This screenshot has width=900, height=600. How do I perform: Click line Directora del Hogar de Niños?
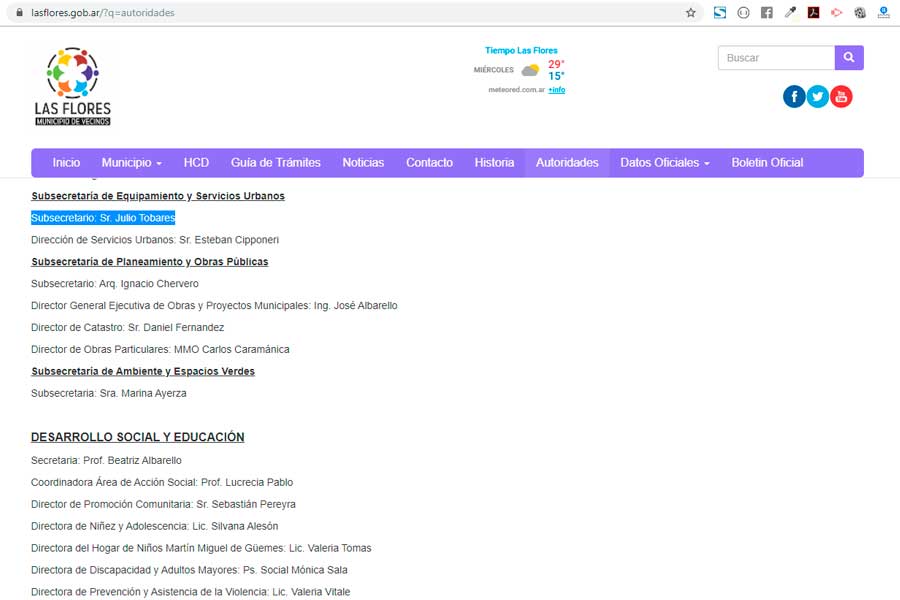coord(201,548)
